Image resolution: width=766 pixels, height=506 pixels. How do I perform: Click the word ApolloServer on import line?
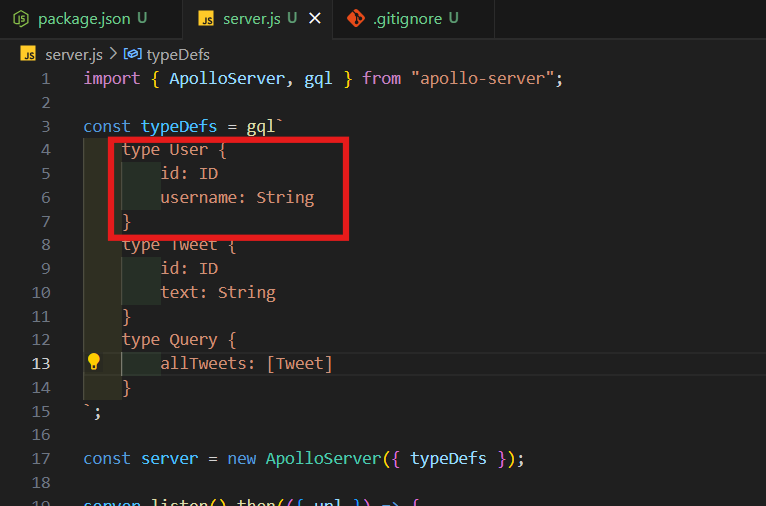(x=227, y=79)
